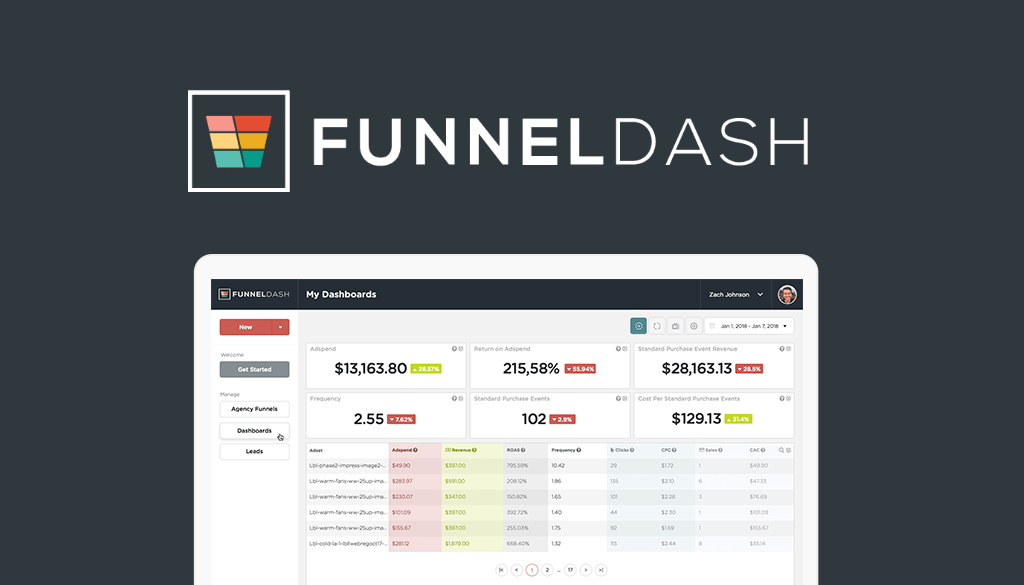Expand the arrow beside New button
This screenshot has height=585, width=1024.
[x=280, y=327]
